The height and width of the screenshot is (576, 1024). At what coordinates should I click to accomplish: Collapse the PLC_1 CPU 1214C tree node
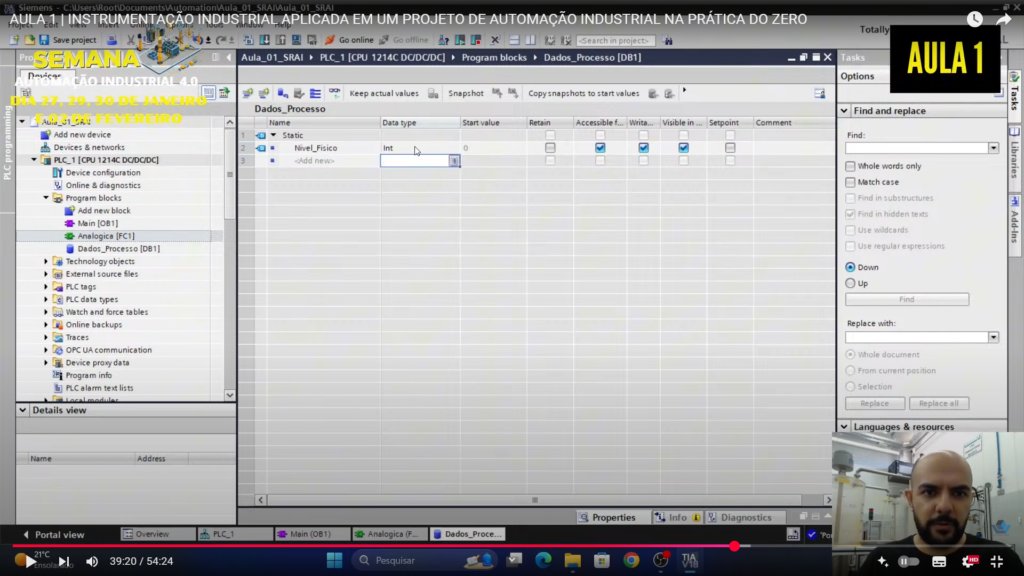tap(34, 160)
